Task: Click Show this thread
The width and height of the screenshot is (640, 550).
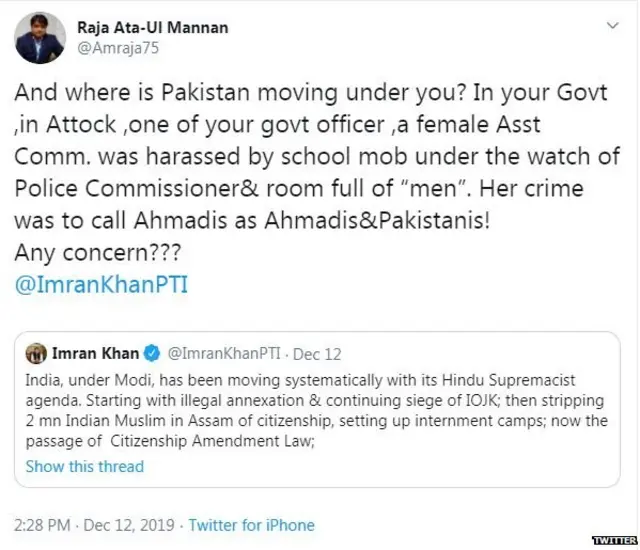Action: pyautogui.click(x=84, y=466)
